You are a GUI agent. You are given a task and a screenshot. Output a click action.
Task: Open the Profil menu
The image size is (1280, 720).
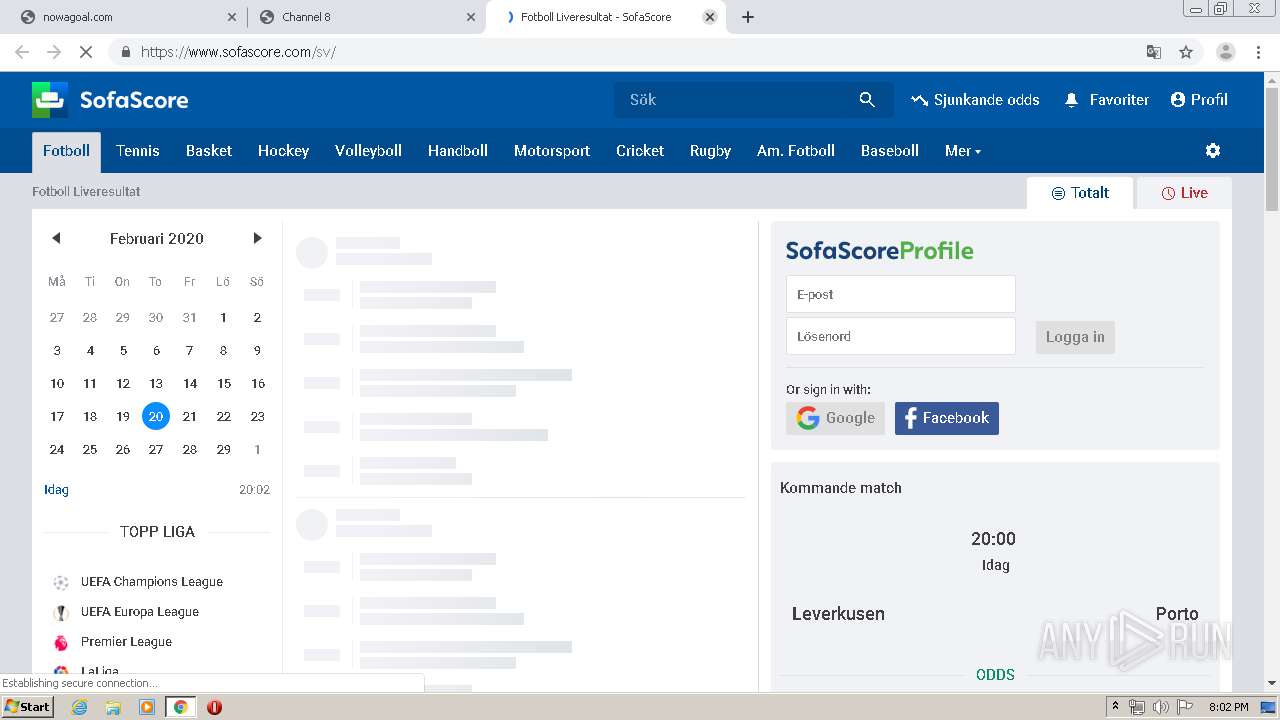(x=1199, y=100)
